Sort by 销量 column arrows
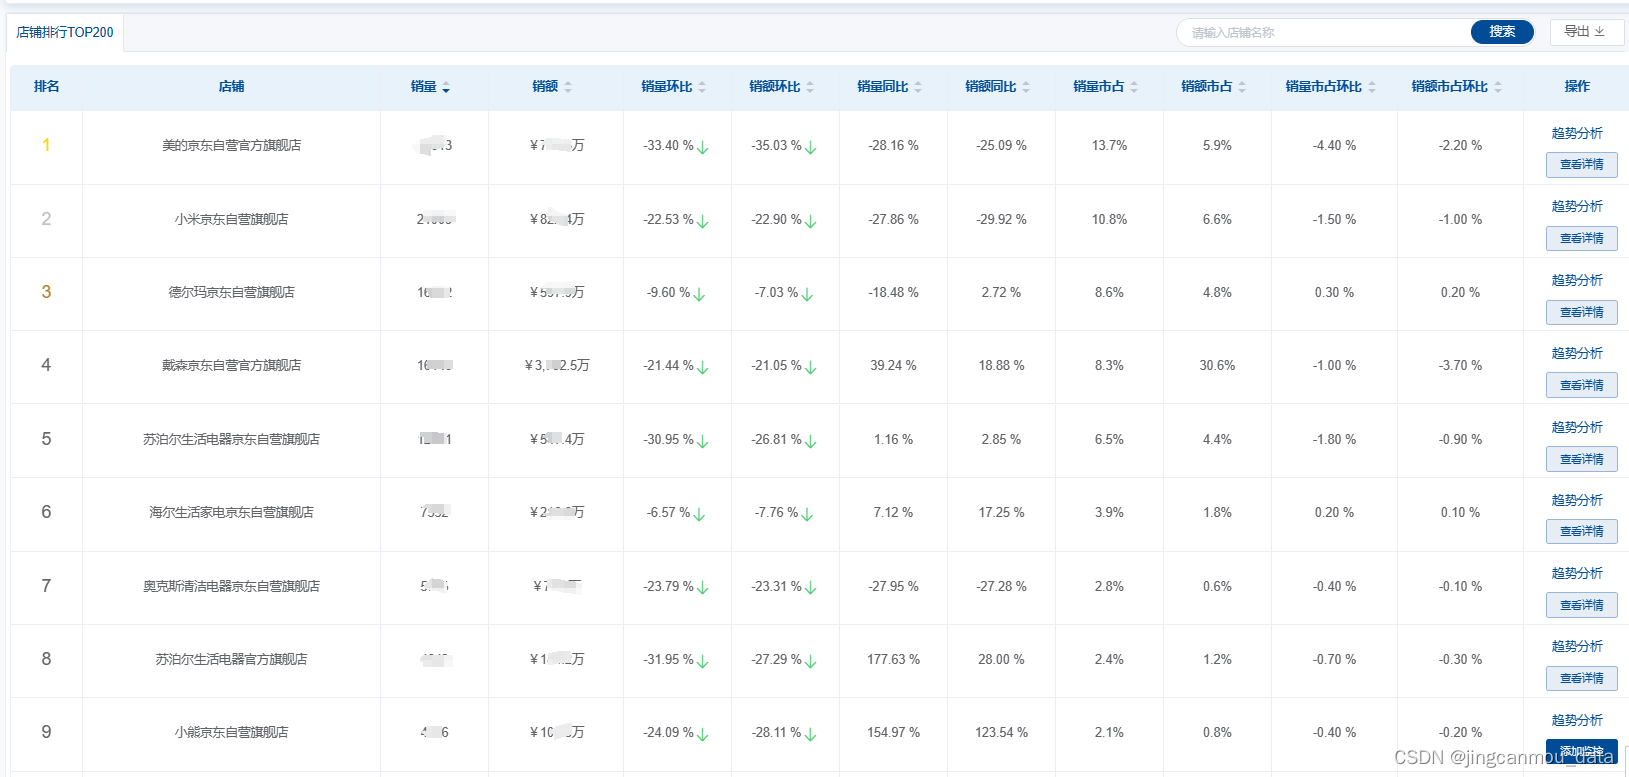 (446, 87)
